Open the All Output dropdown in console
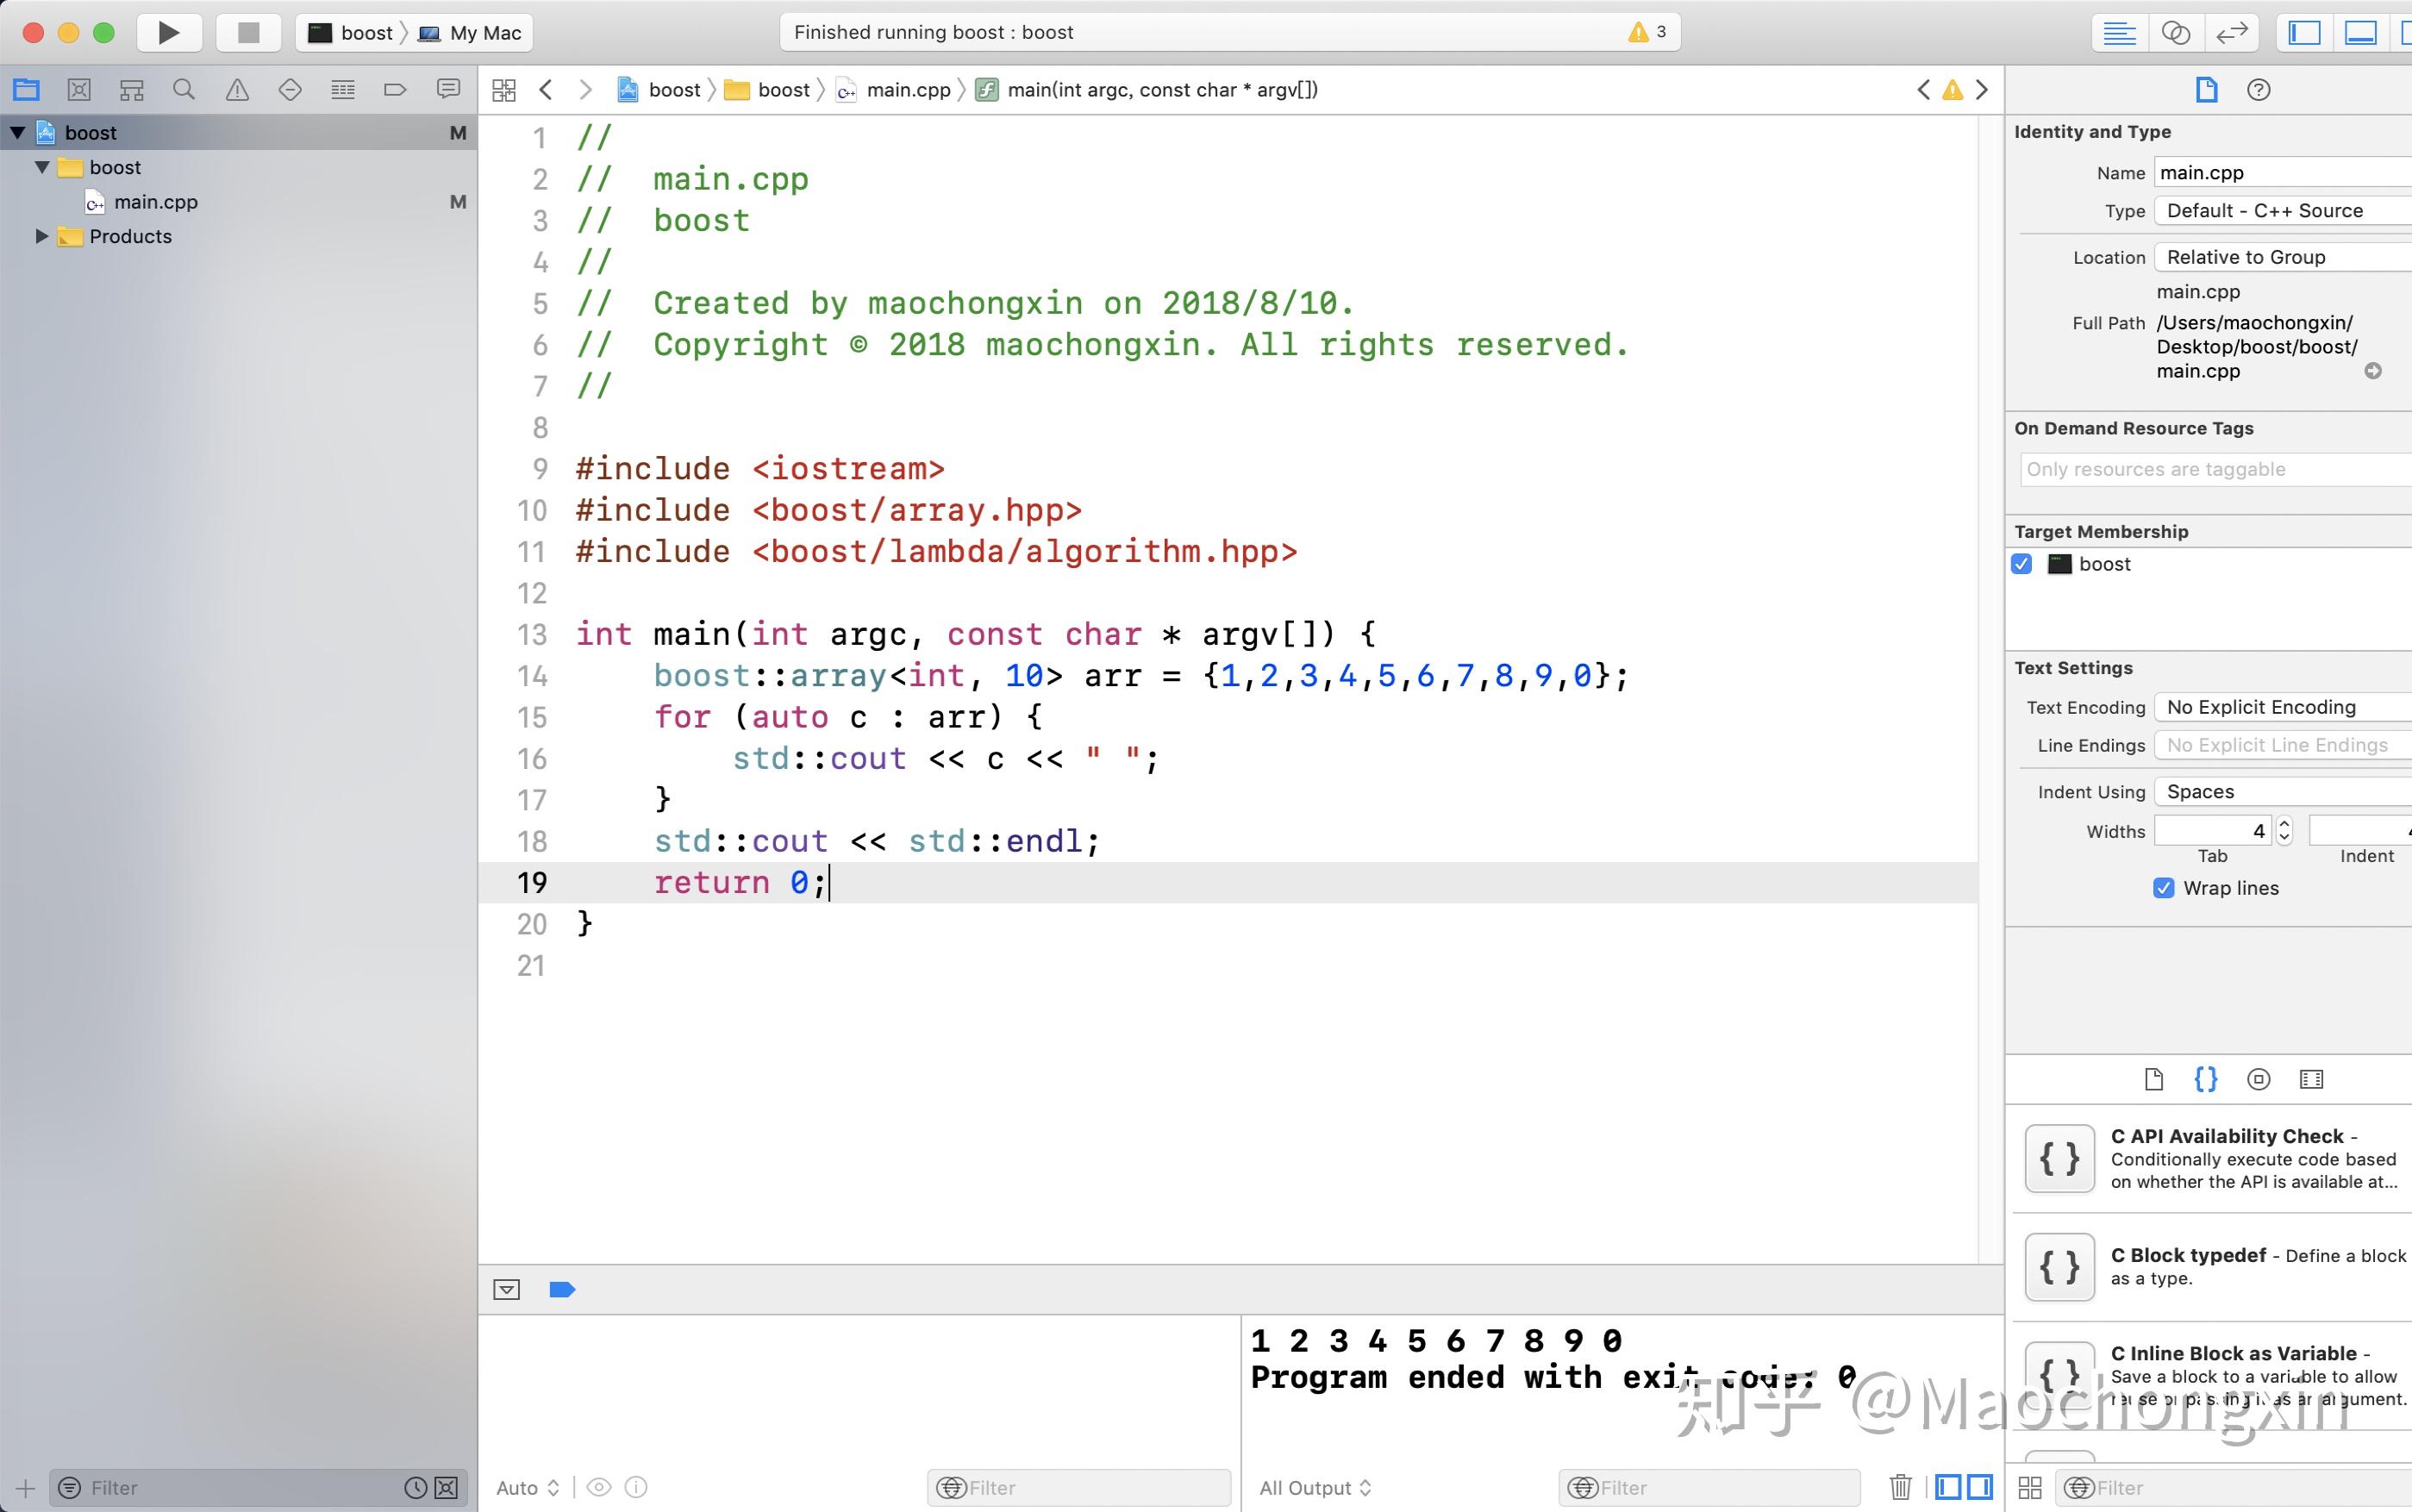Screen dimensions: 2412x1512 click(1313, 1487)
